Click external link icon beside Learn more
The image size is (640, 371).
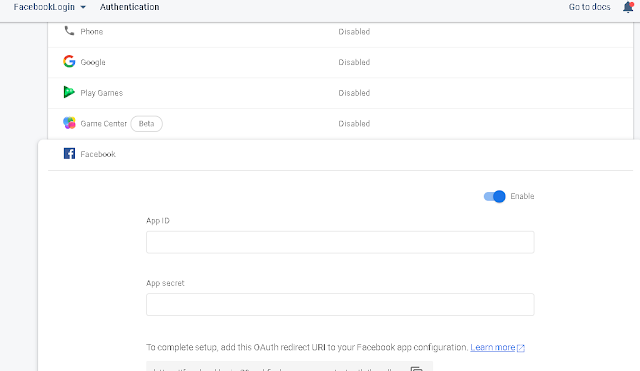pyautogui.click(x=521, y=348)
